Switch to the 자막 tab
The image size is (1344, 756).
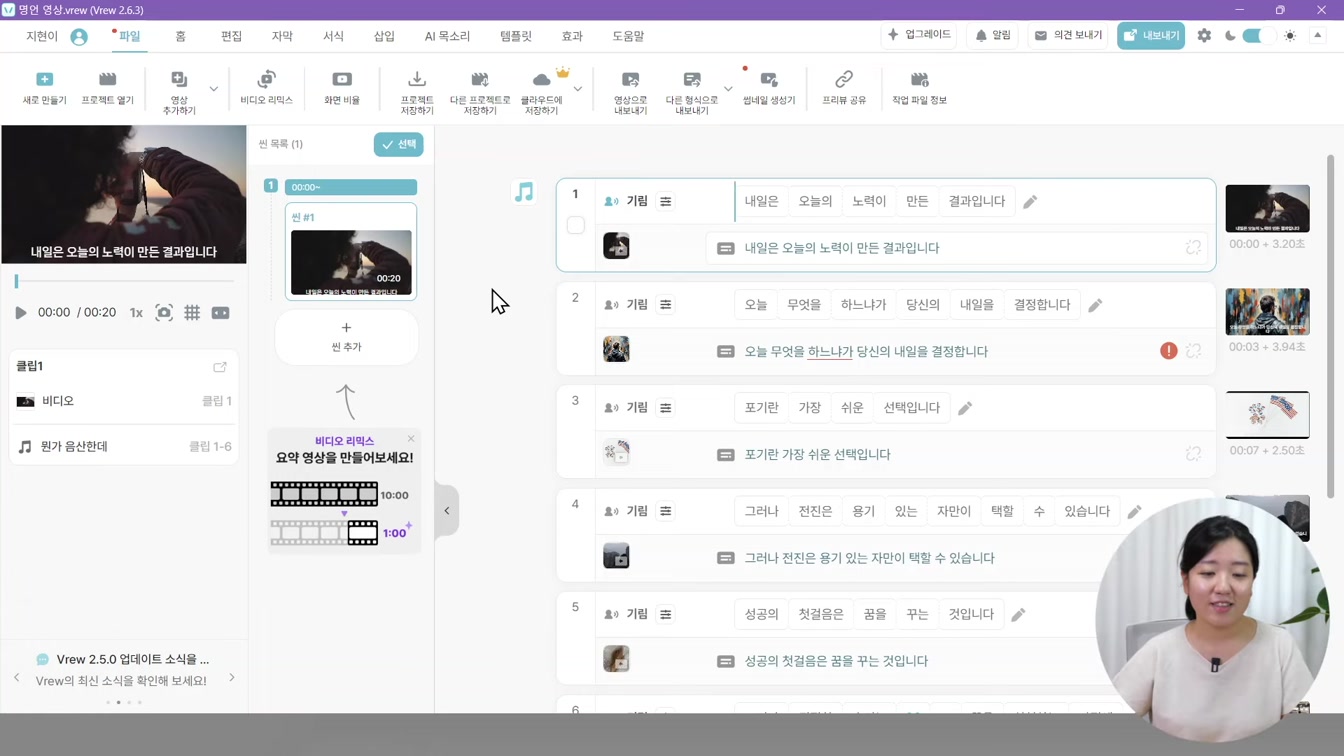coord(282,36)
